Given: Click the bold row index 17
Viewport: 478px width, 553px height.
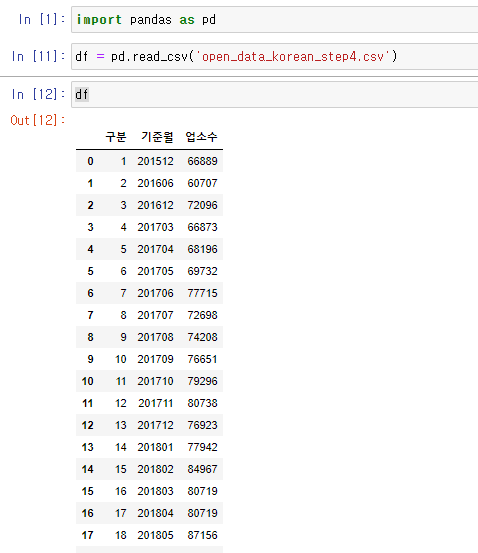Looking at the screenshot, I should (87, 535).
